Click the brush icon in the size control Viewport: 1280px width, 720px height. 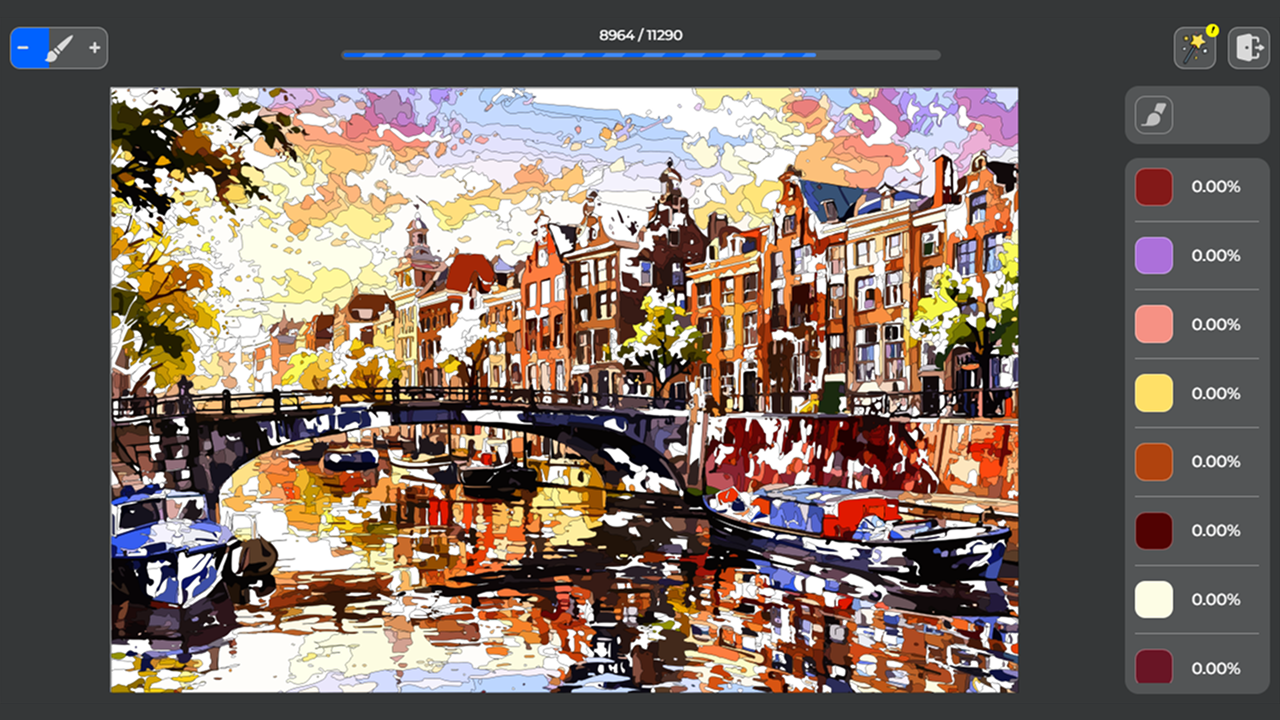pyautogui.click(x=57, y=47)
